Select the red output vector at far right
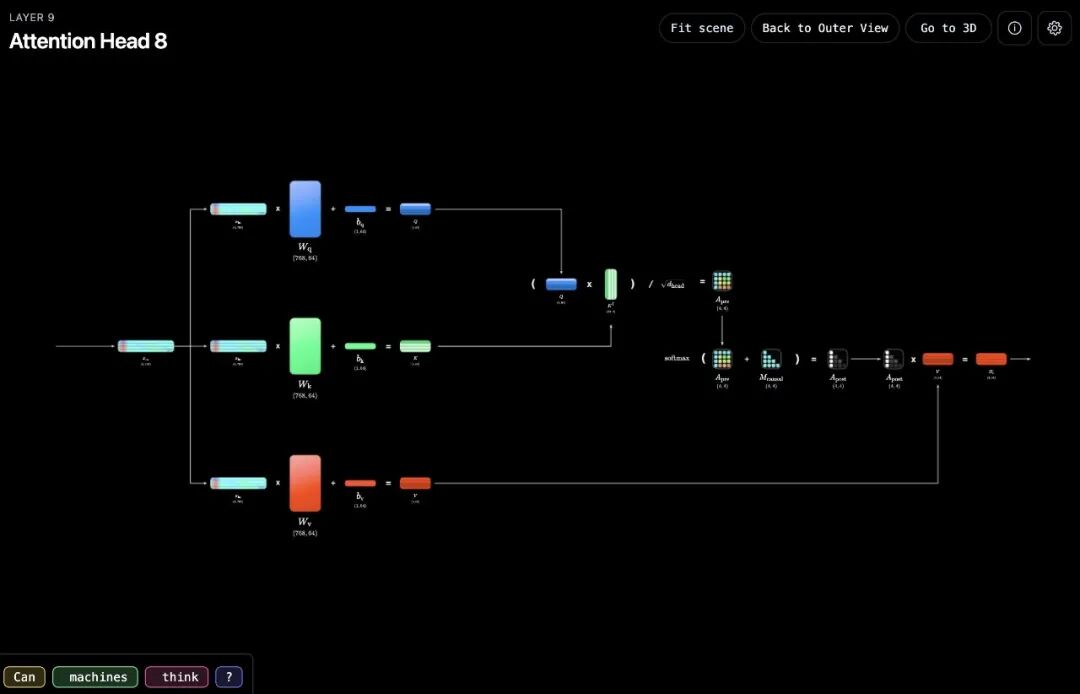The height and width of the screenshot is (694, 1080). pyautogui.click(x=991, y=359)
